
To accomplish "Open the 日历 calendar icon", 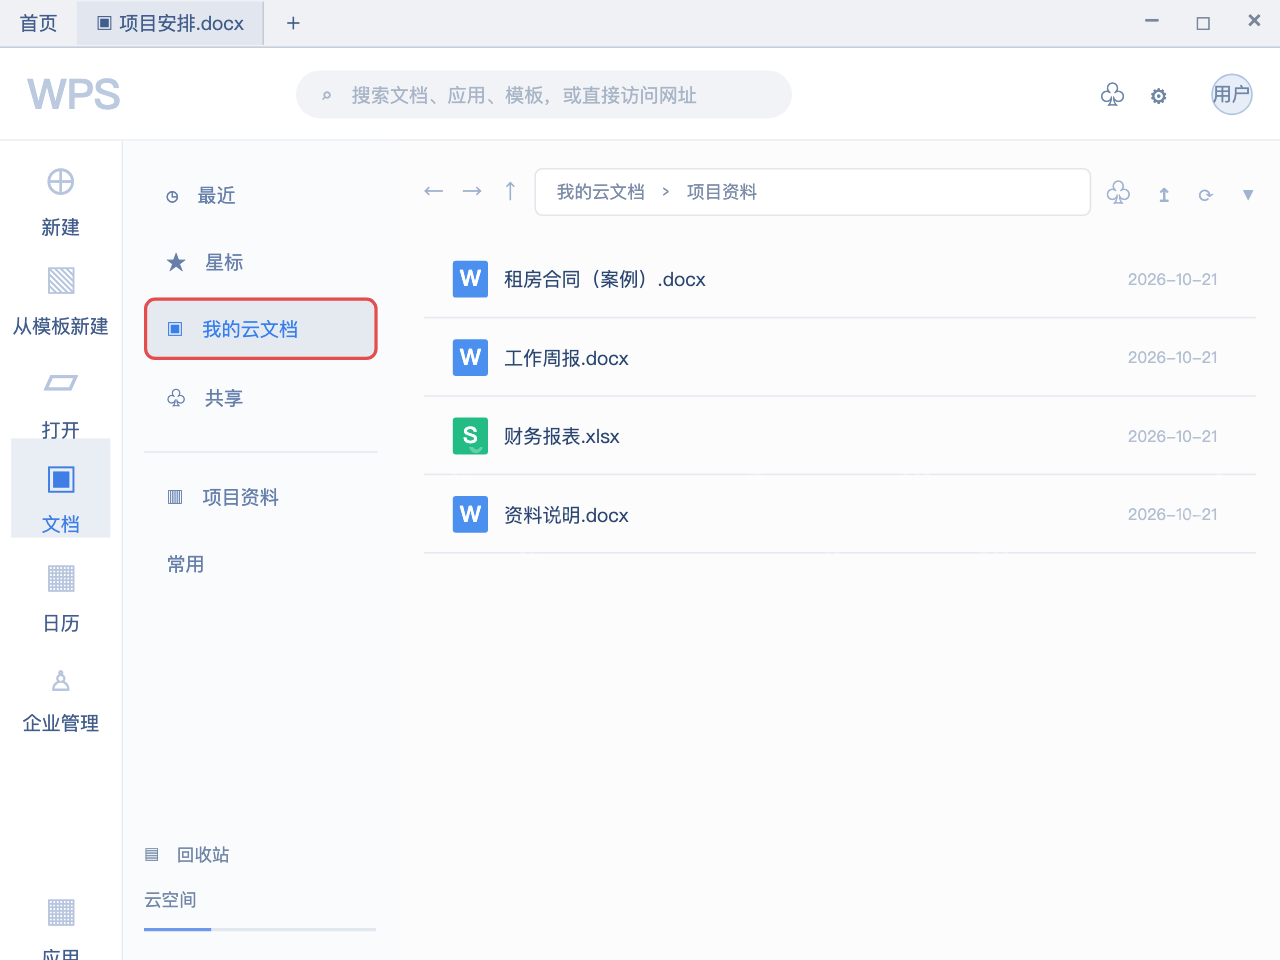I will point(61,578).
